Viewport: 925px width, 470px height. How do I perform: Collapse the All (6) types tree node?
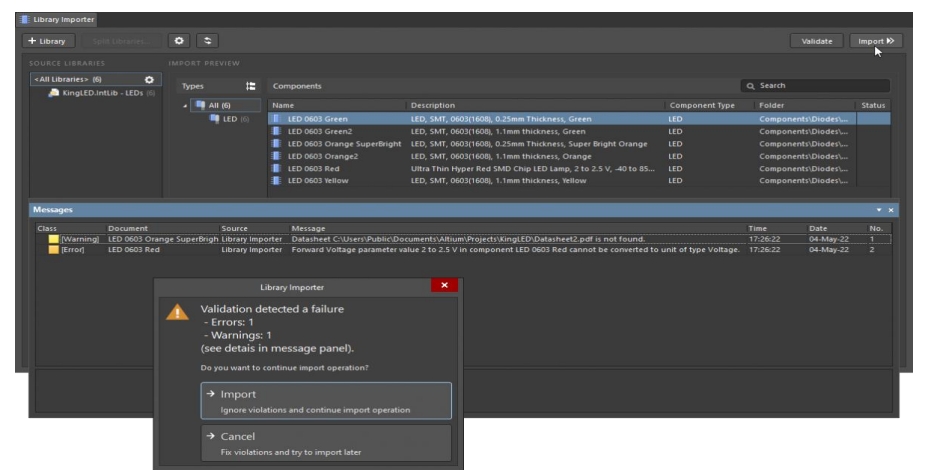coord(185,106)
